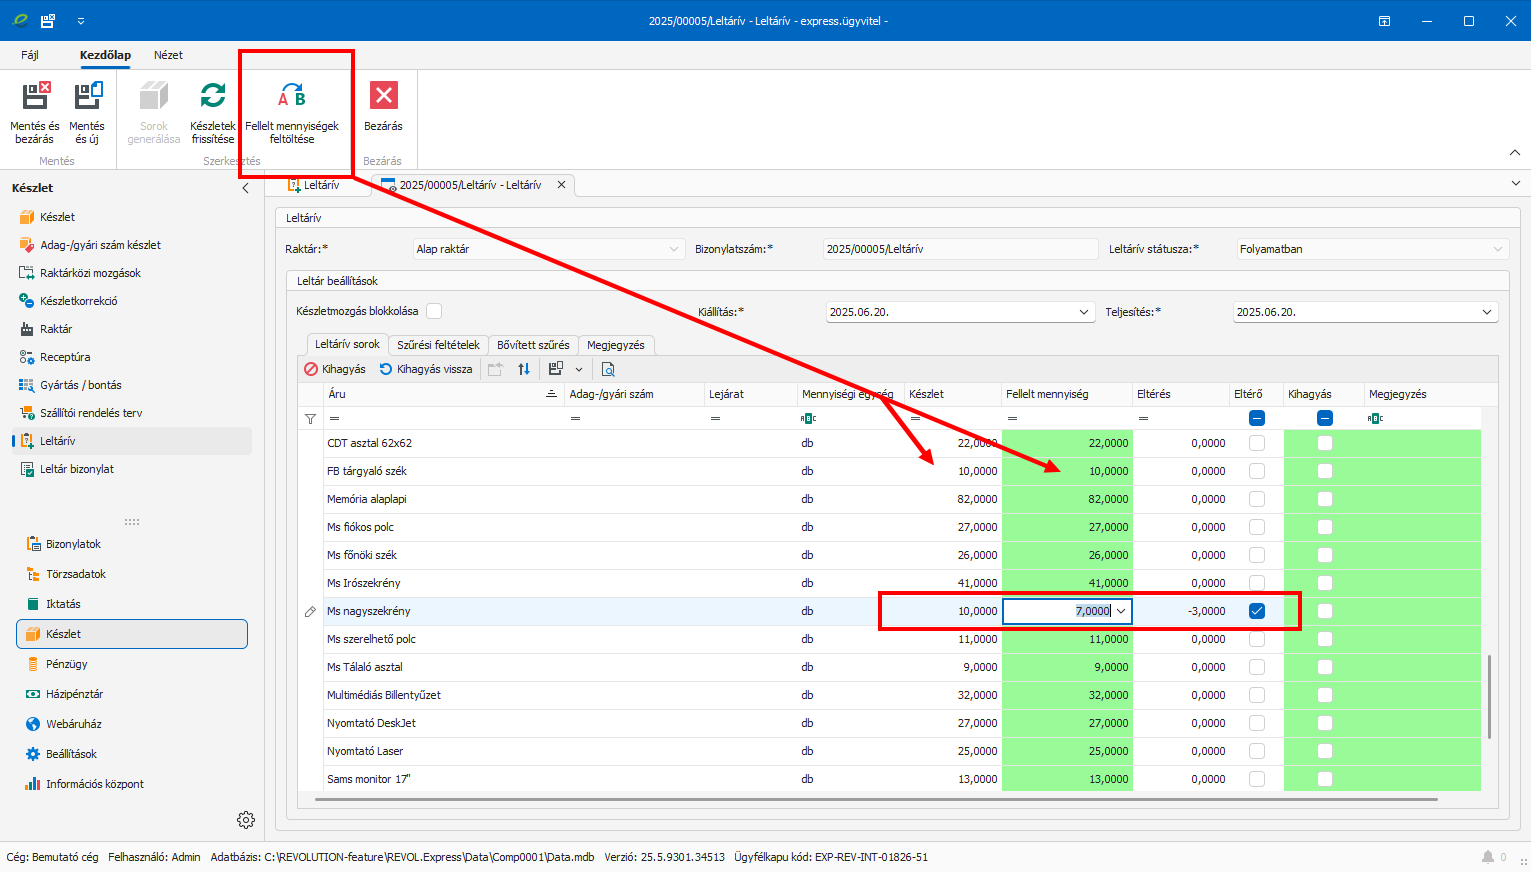1531x872 pixels.
Task: Click the red Bezárás ribbon icon
Action: click(383, 96)
